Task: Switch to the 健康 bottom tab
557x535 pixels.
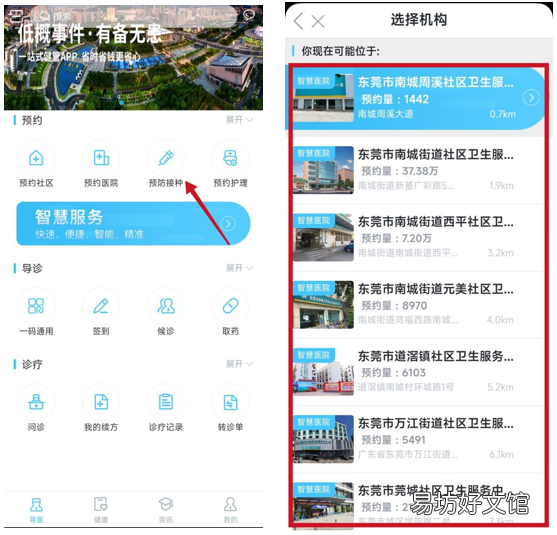Action: [101, 510]
